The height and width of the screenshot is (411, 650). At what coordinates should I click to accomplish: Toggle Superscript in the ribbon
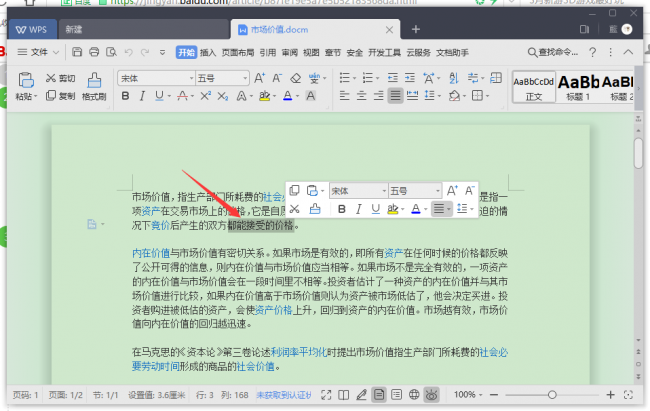point(206,96)
